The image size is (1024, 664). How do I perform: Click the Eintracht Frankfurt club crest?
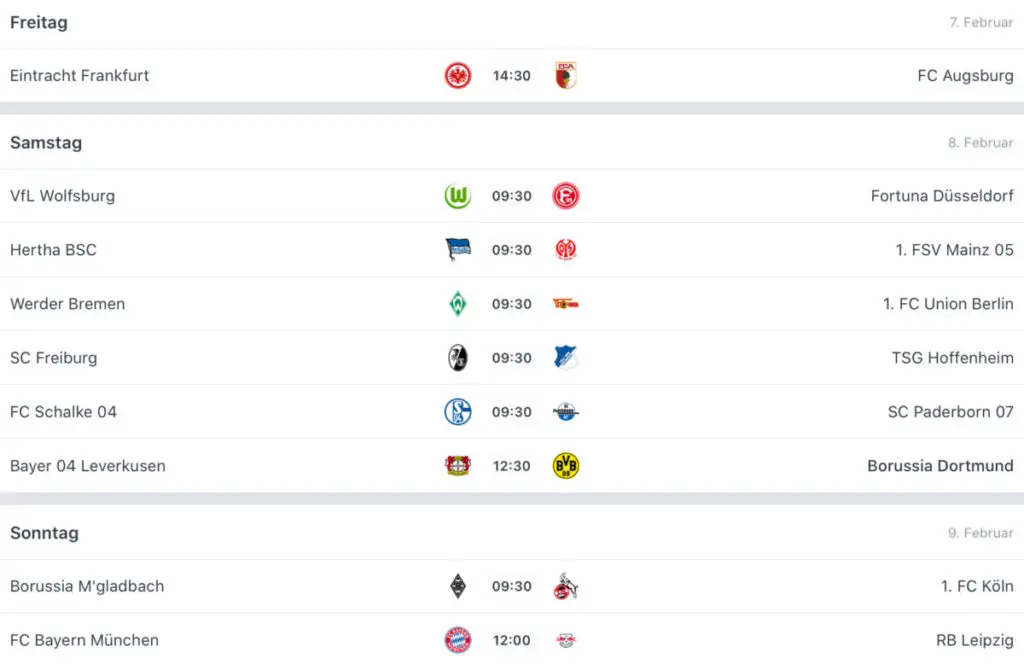click(458, 76)
